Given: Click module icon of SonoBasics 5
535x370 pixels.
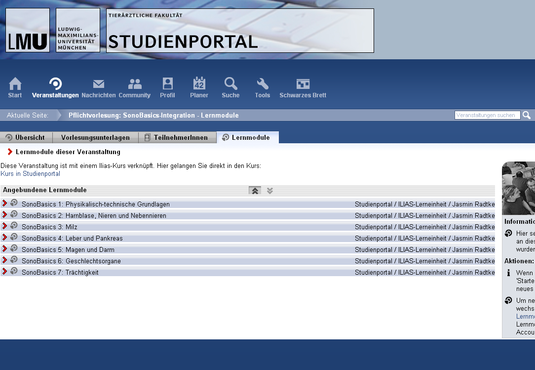Looking at the screenshot, I should pos(14,248).
